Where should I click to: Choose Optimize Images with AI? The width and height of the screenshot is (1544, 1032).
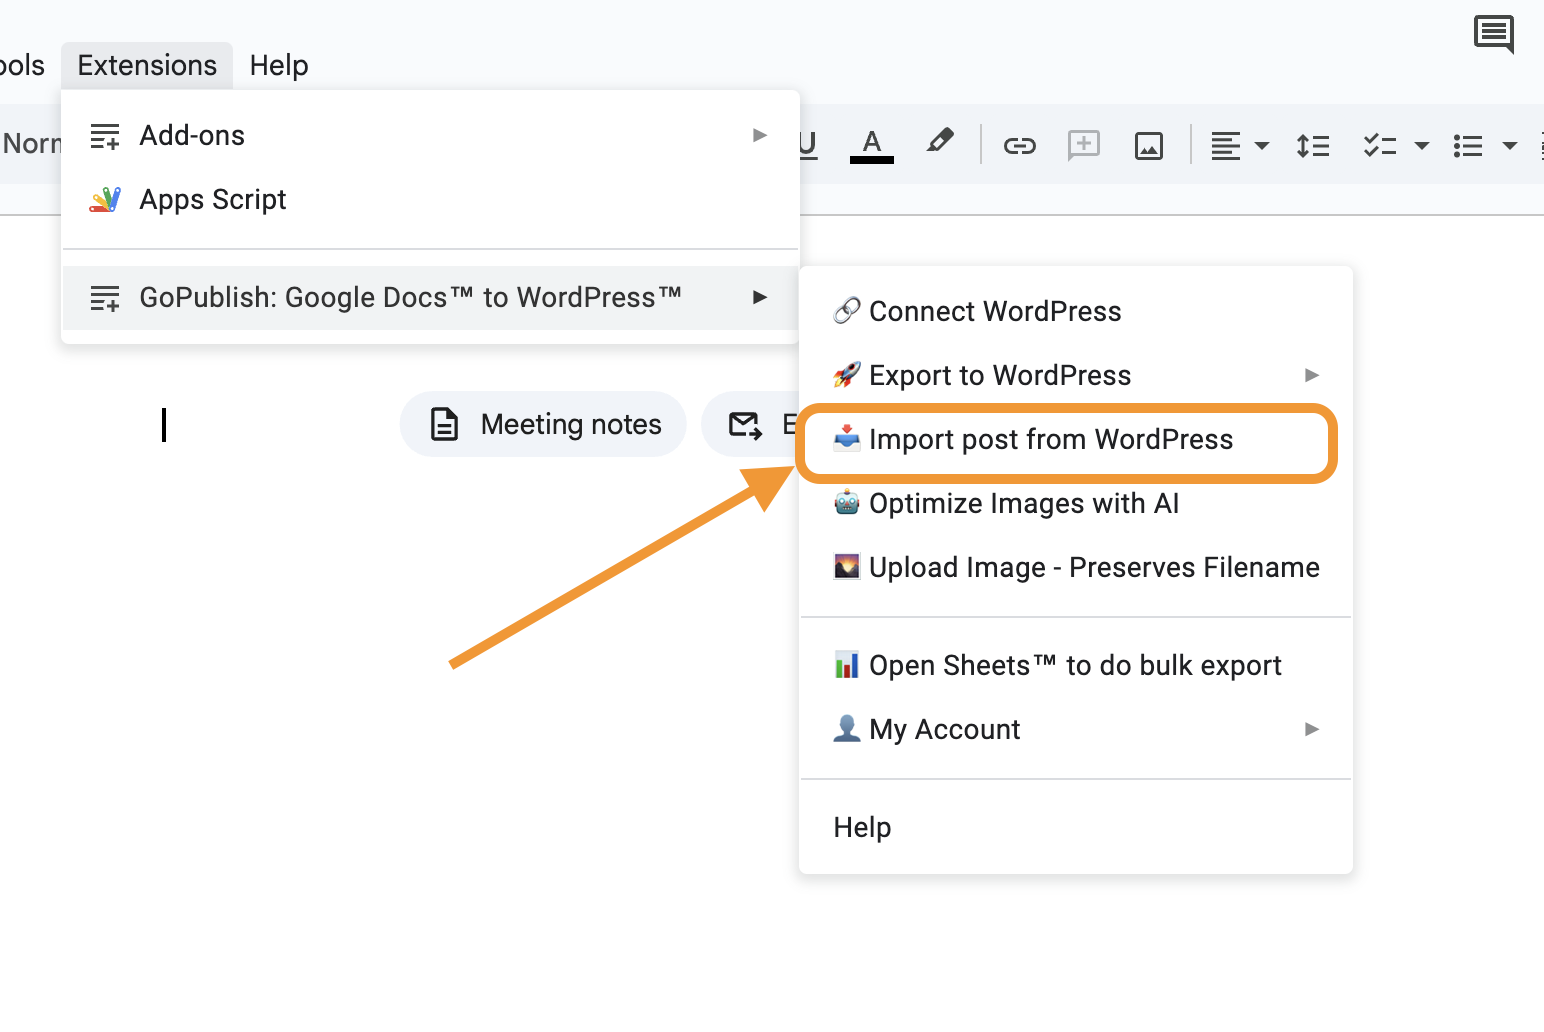(1076, 504)
